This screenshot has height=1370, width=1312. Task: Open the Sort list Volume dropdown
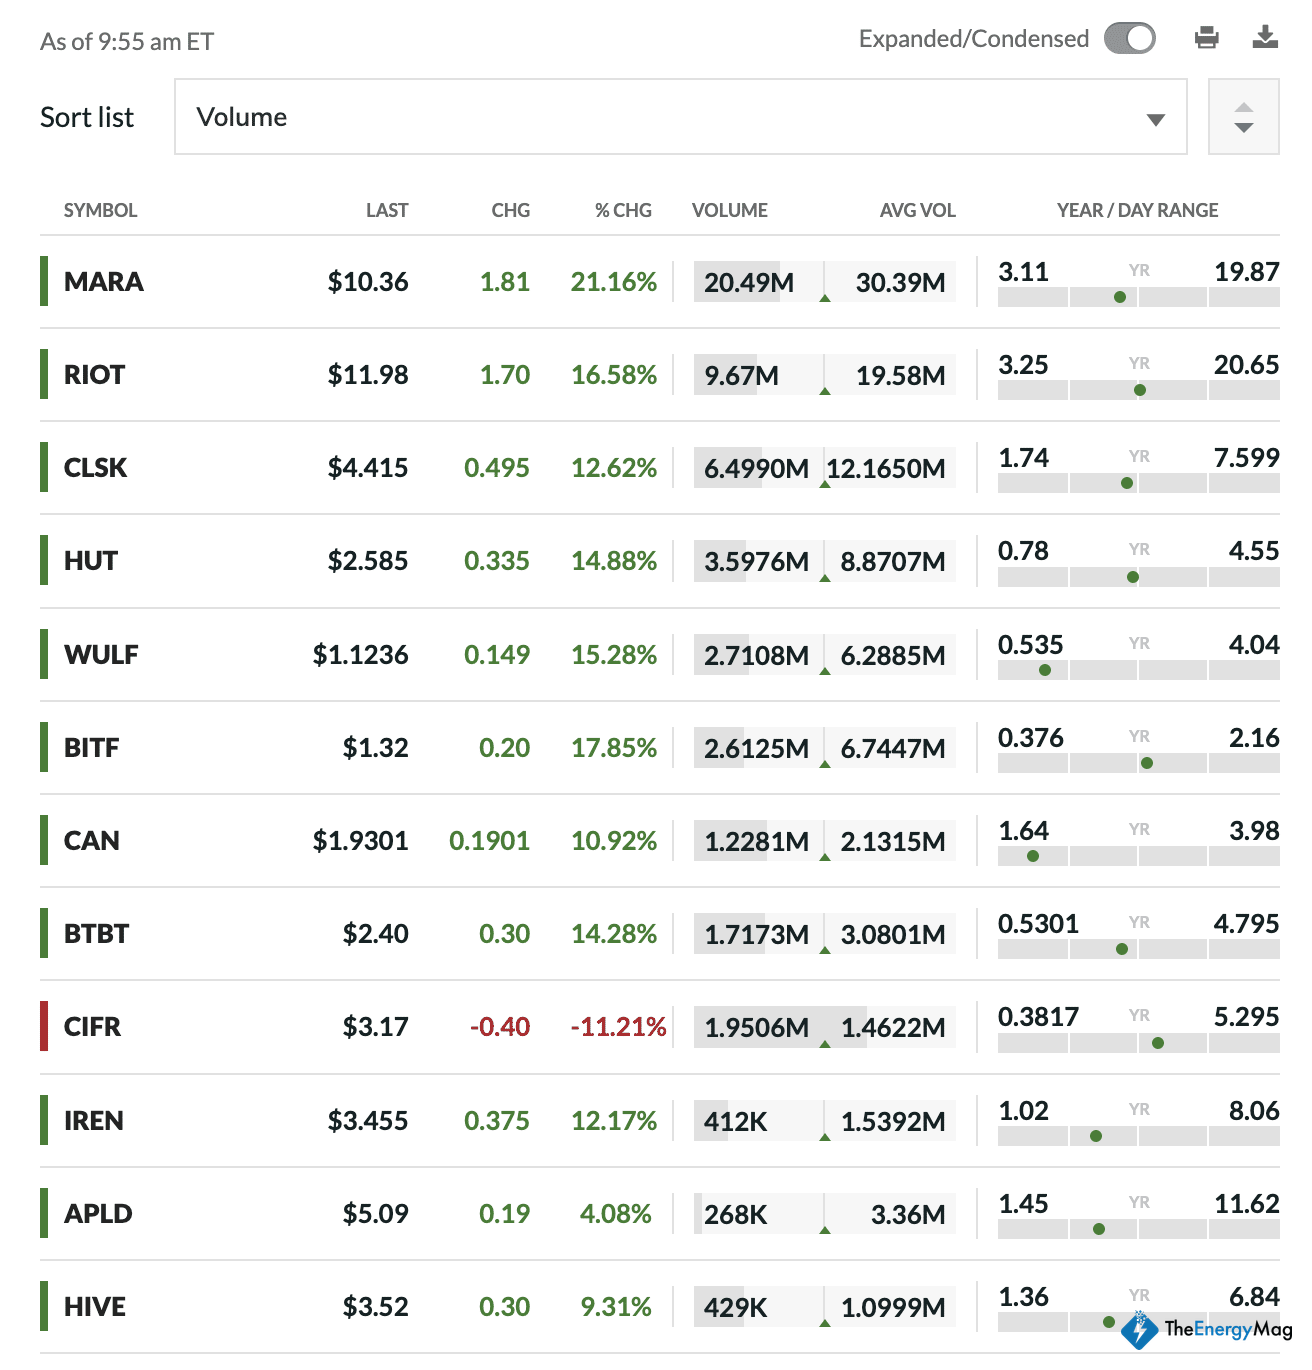(x=680, y=117)
